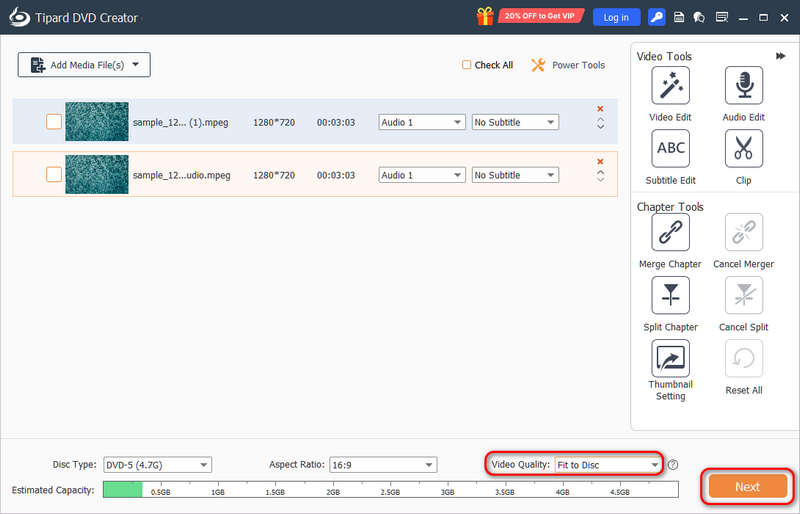Open the Video Edit tool
800x514 pixels.
(x=670, y=86)
